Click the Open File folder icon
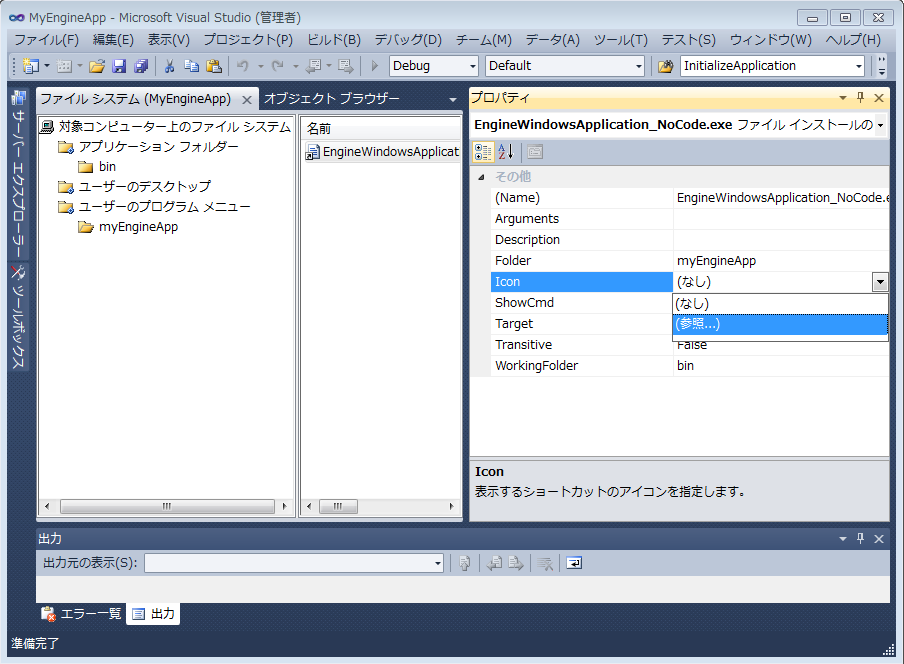This screenshot has width=904, height=664. (96, 66)
